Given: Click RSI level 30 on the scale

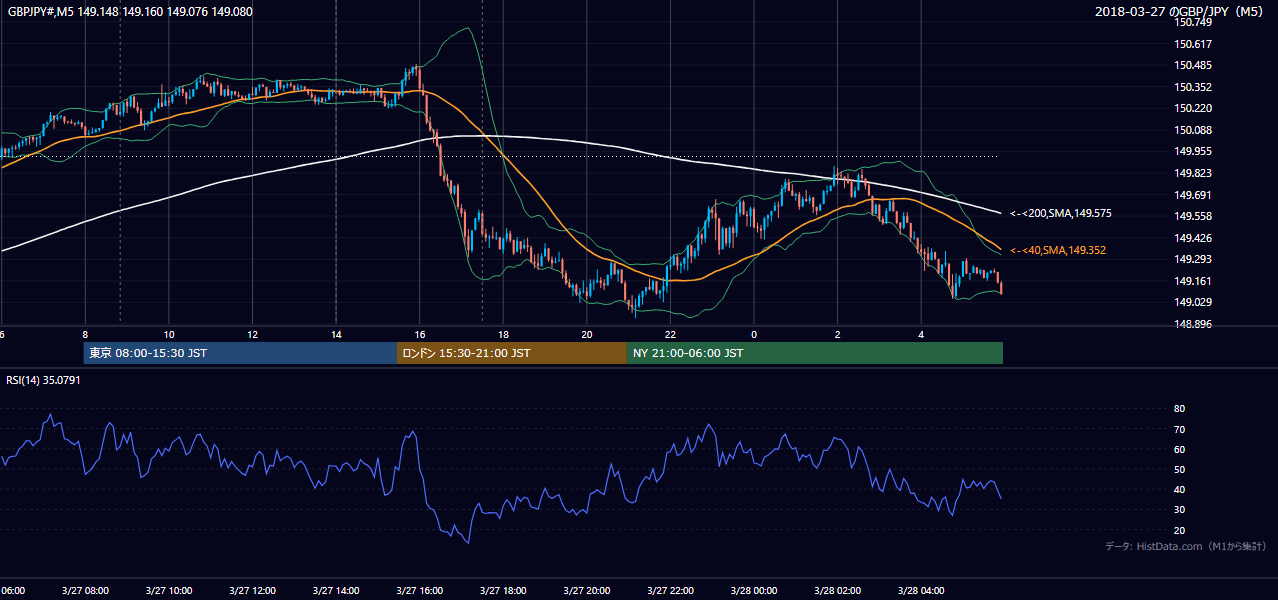Looking at the screenshot, I should (x=1179, y=510).
